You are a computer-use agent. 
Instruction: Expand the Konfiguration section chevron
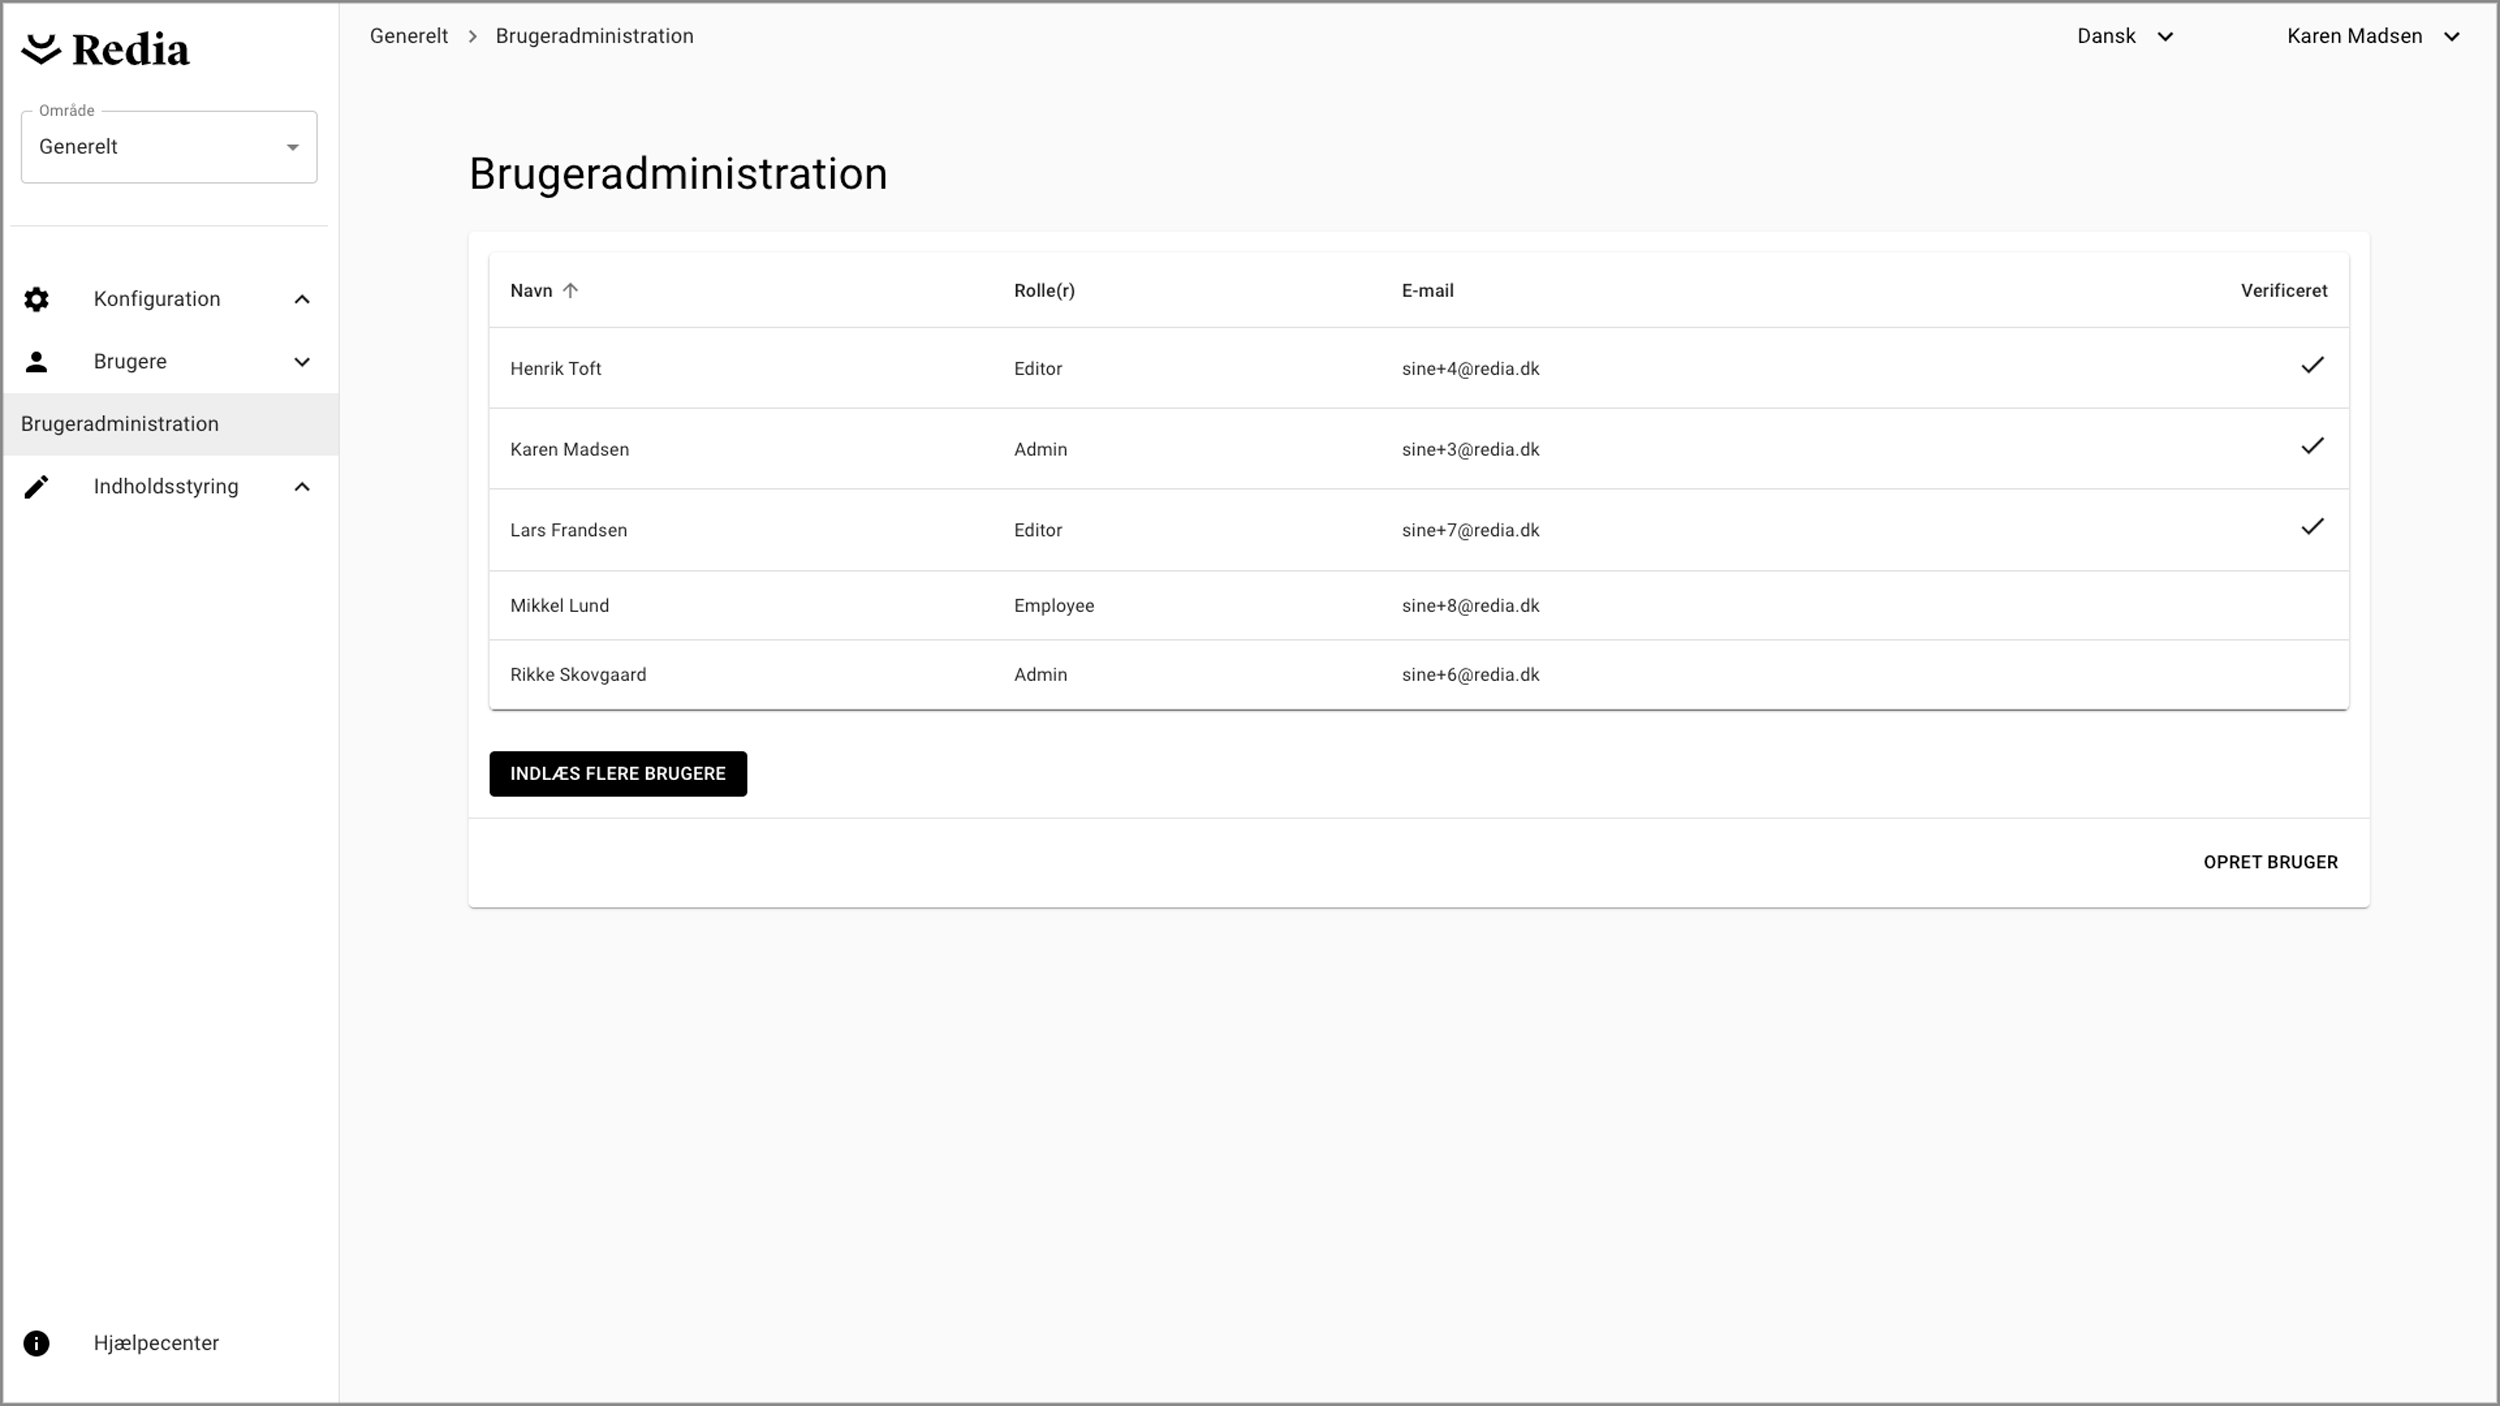pyautogui.click(x=302, y=299)
